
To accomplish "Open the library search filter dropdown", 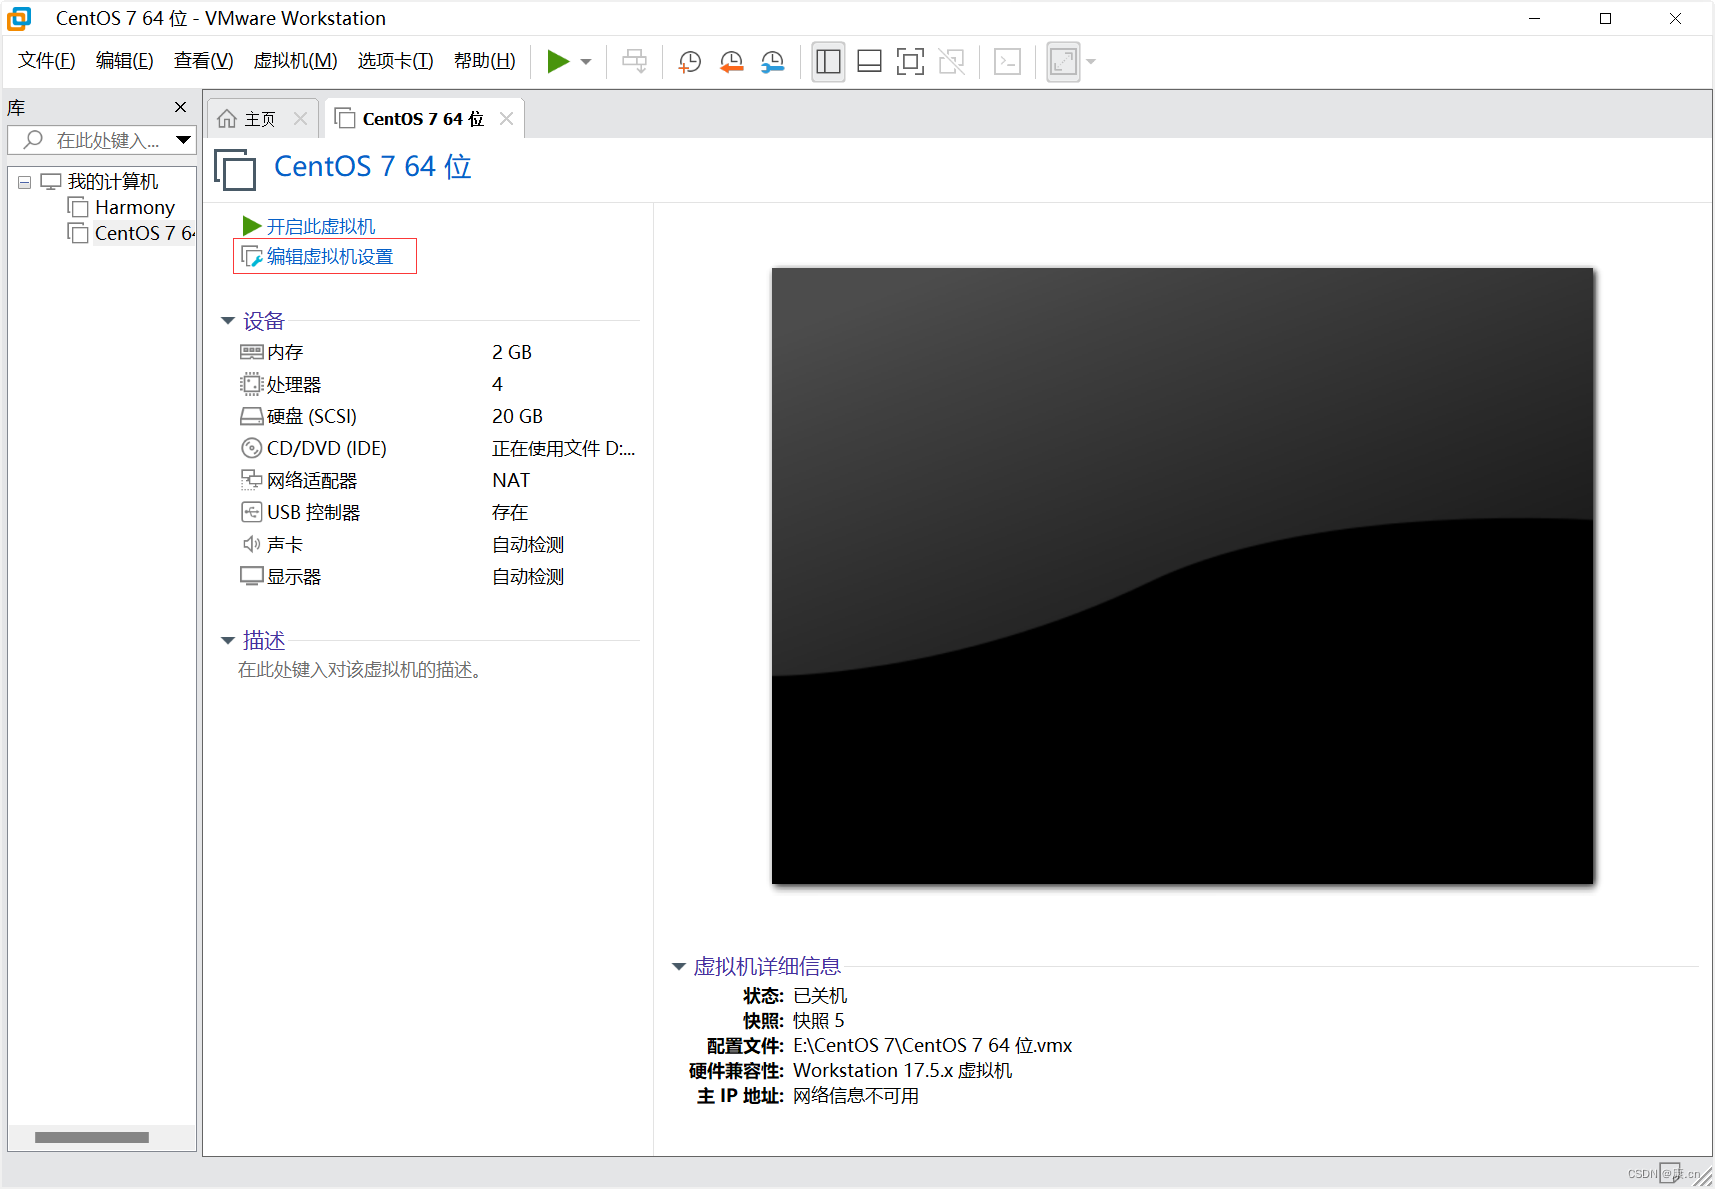I will [184, 140].
